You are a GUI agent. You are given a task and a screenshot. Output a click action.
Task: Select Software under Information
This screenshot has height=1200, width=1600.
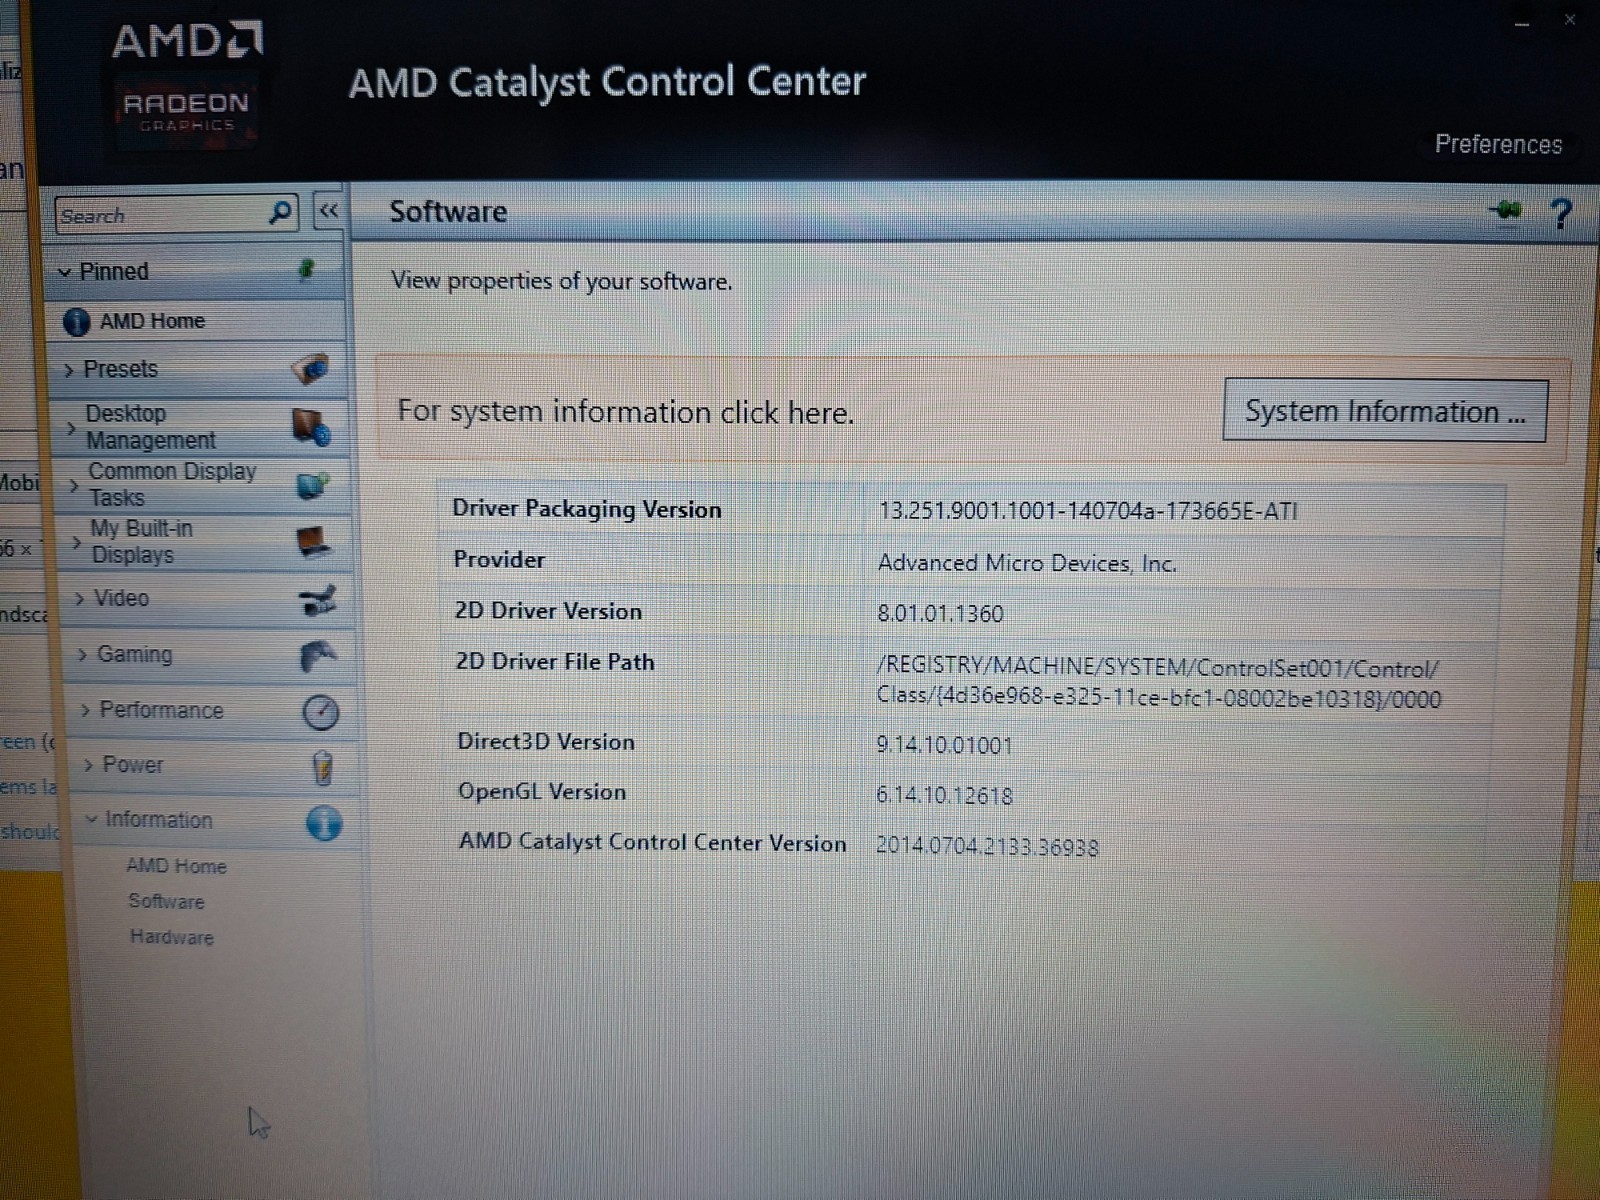pos(166,901)
